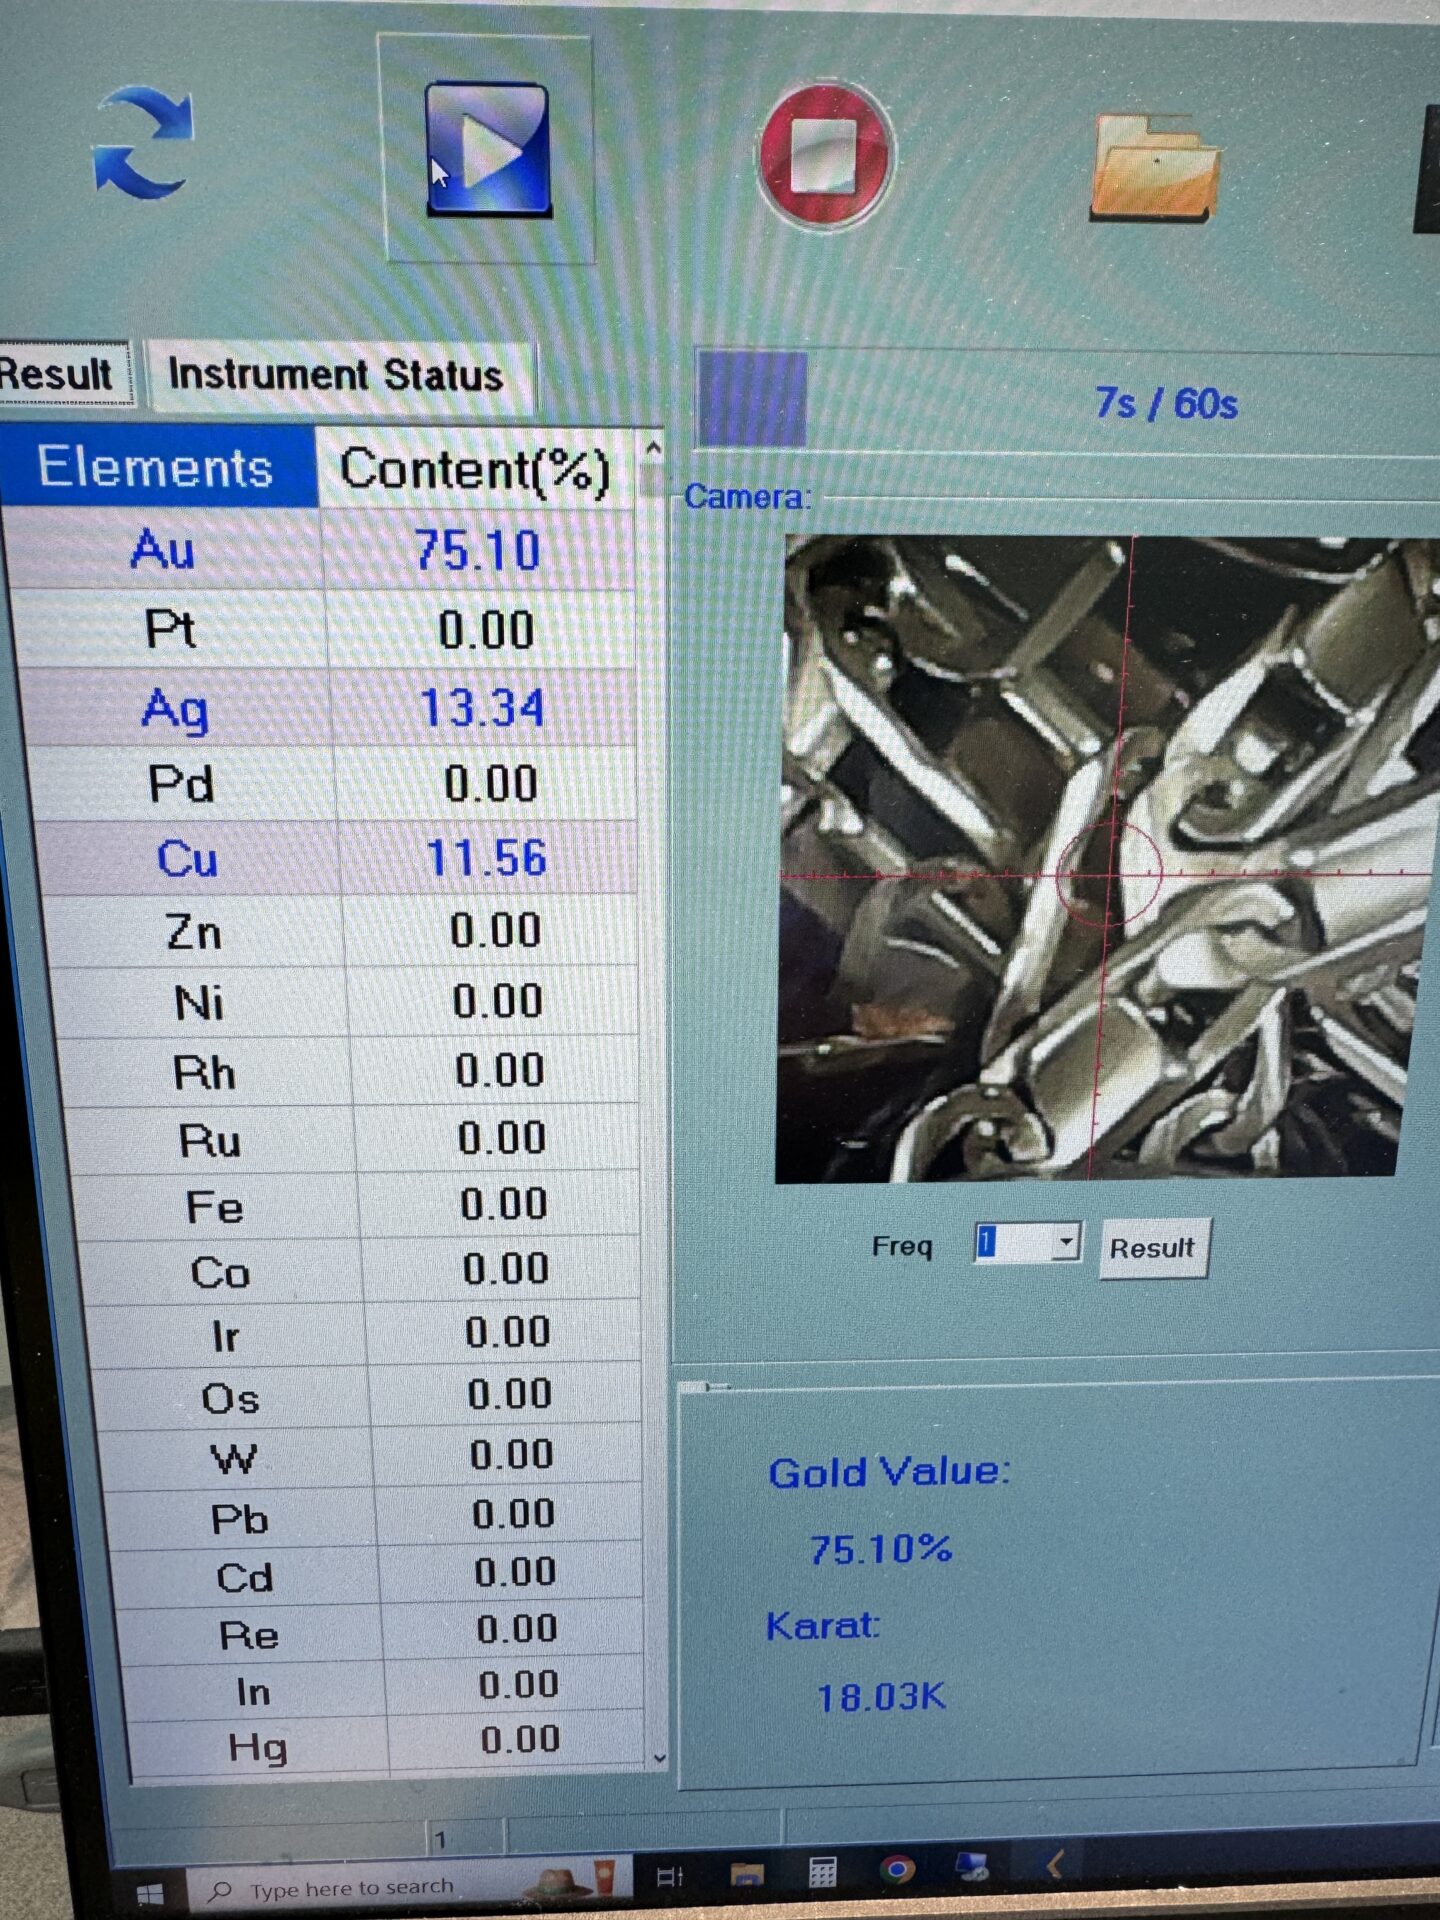
Task: Select the Pt element row
Action: (x=325, y=629)
